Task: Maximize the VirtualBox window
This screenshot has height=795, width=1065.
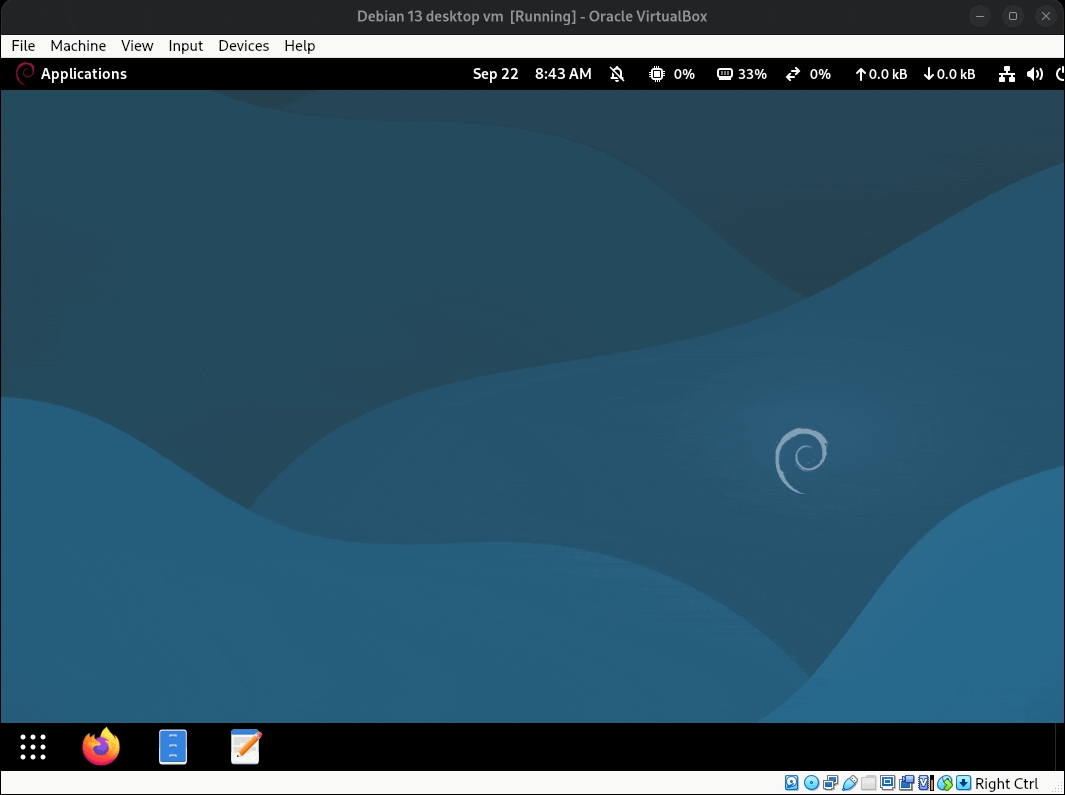Action: click(x=1013, y=16)
